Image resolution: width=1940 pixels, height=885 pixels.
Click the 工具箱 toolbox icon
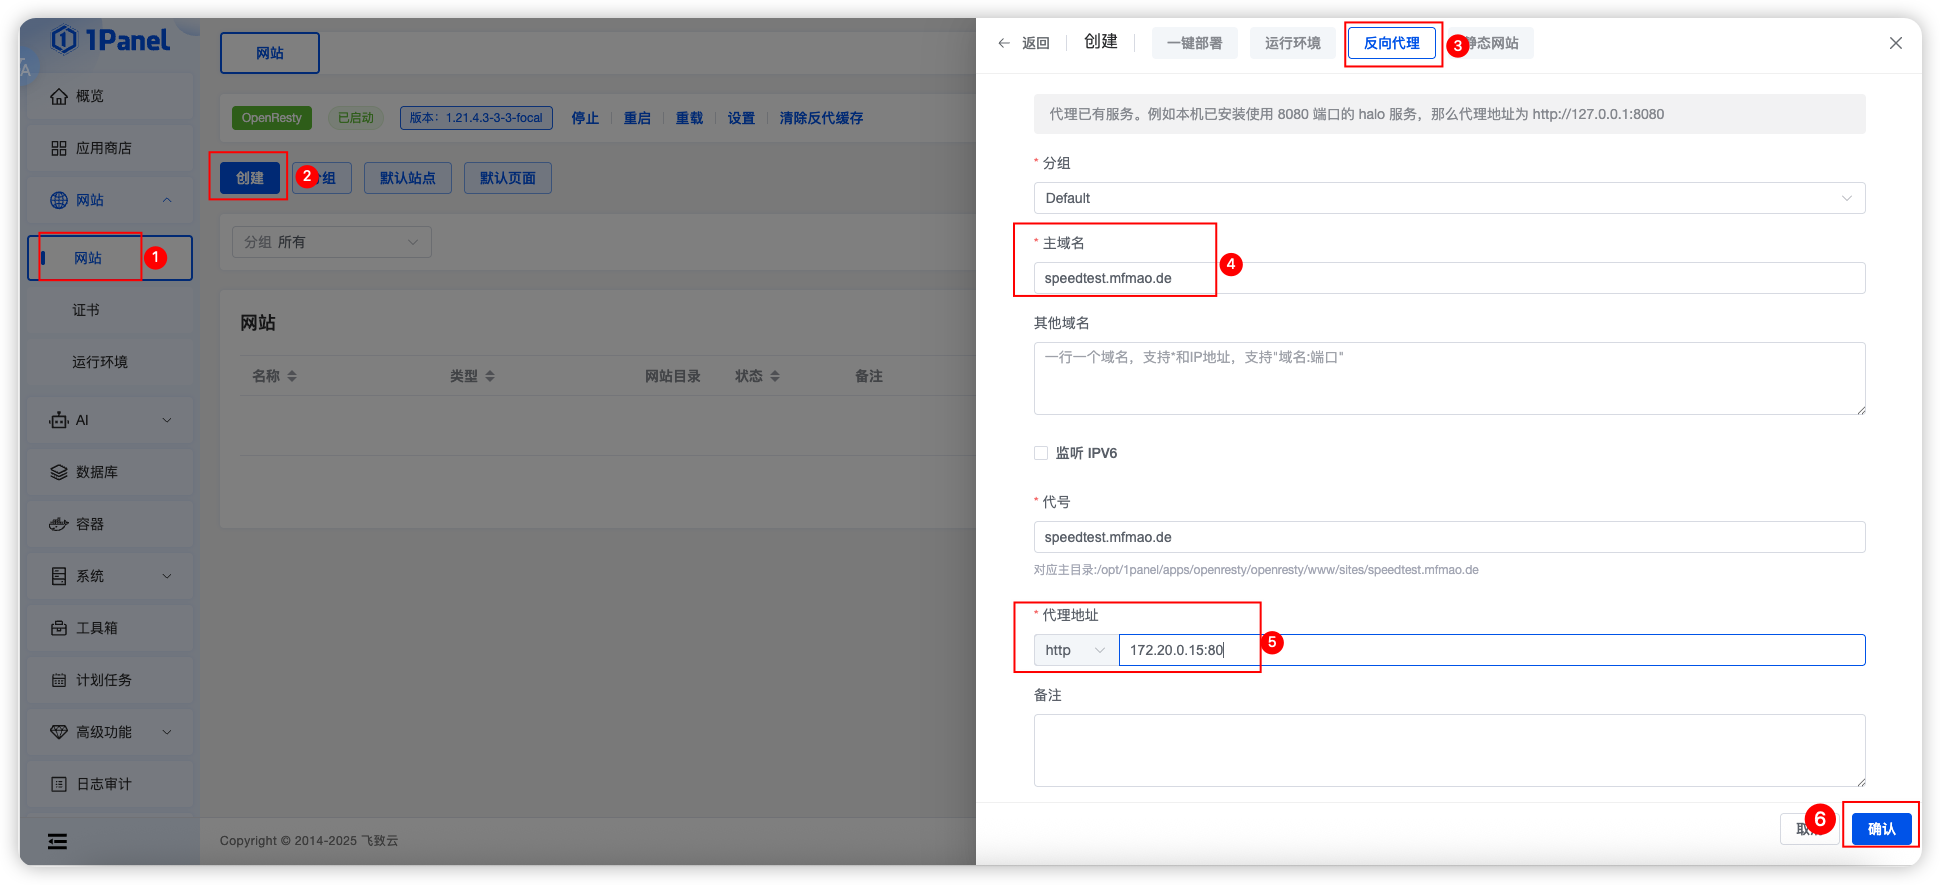coord(59,628)
